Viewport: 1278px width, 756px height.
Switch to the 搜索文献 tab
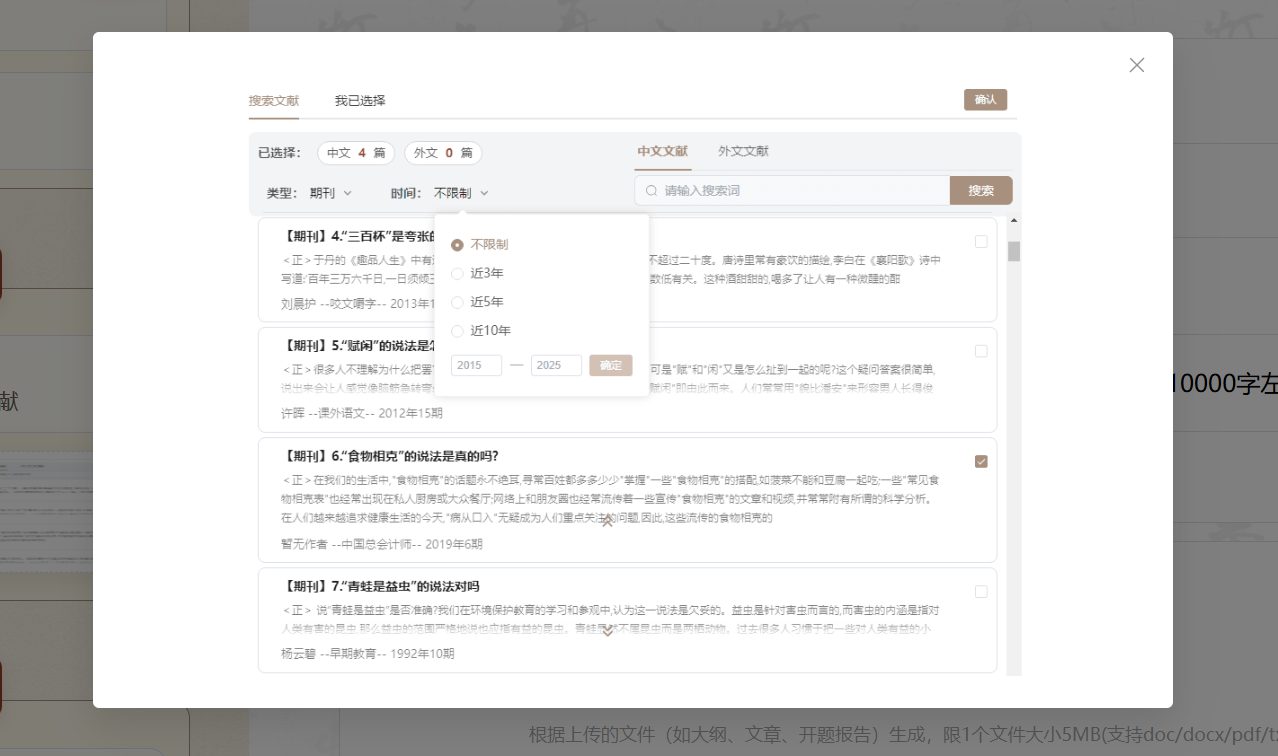274,101
